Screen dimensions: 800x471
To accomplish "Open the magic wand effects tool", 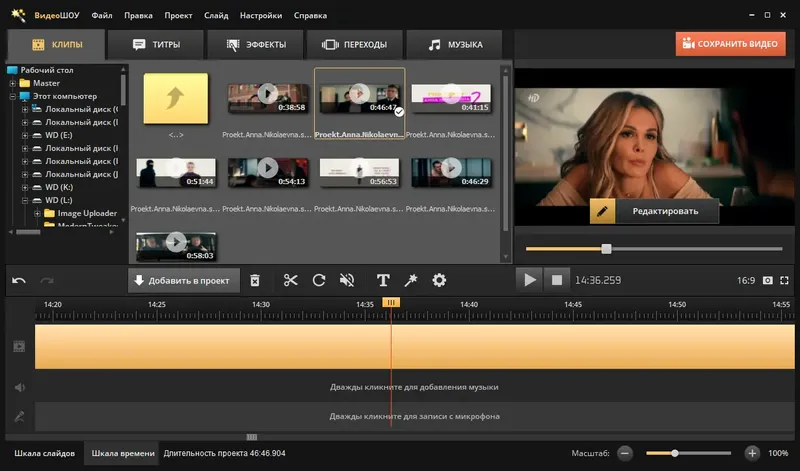I will click(x=411, y=280).
